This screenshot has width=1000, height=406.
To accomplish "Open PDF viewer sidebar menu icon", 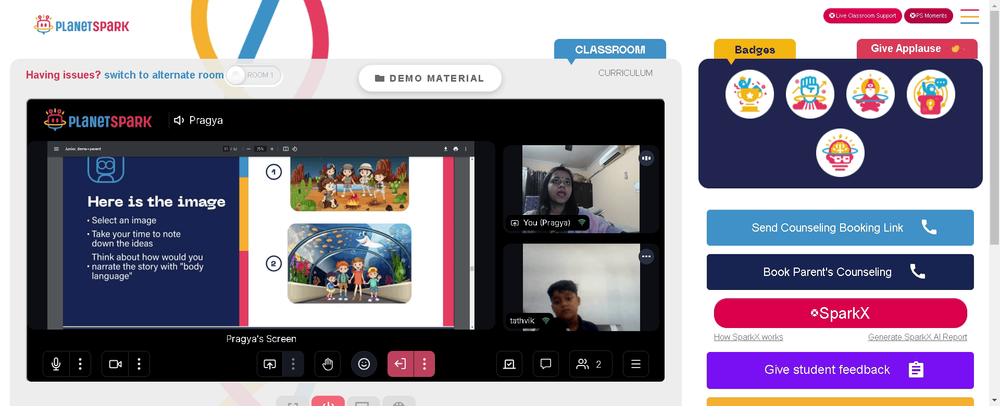I will (56, 149).
